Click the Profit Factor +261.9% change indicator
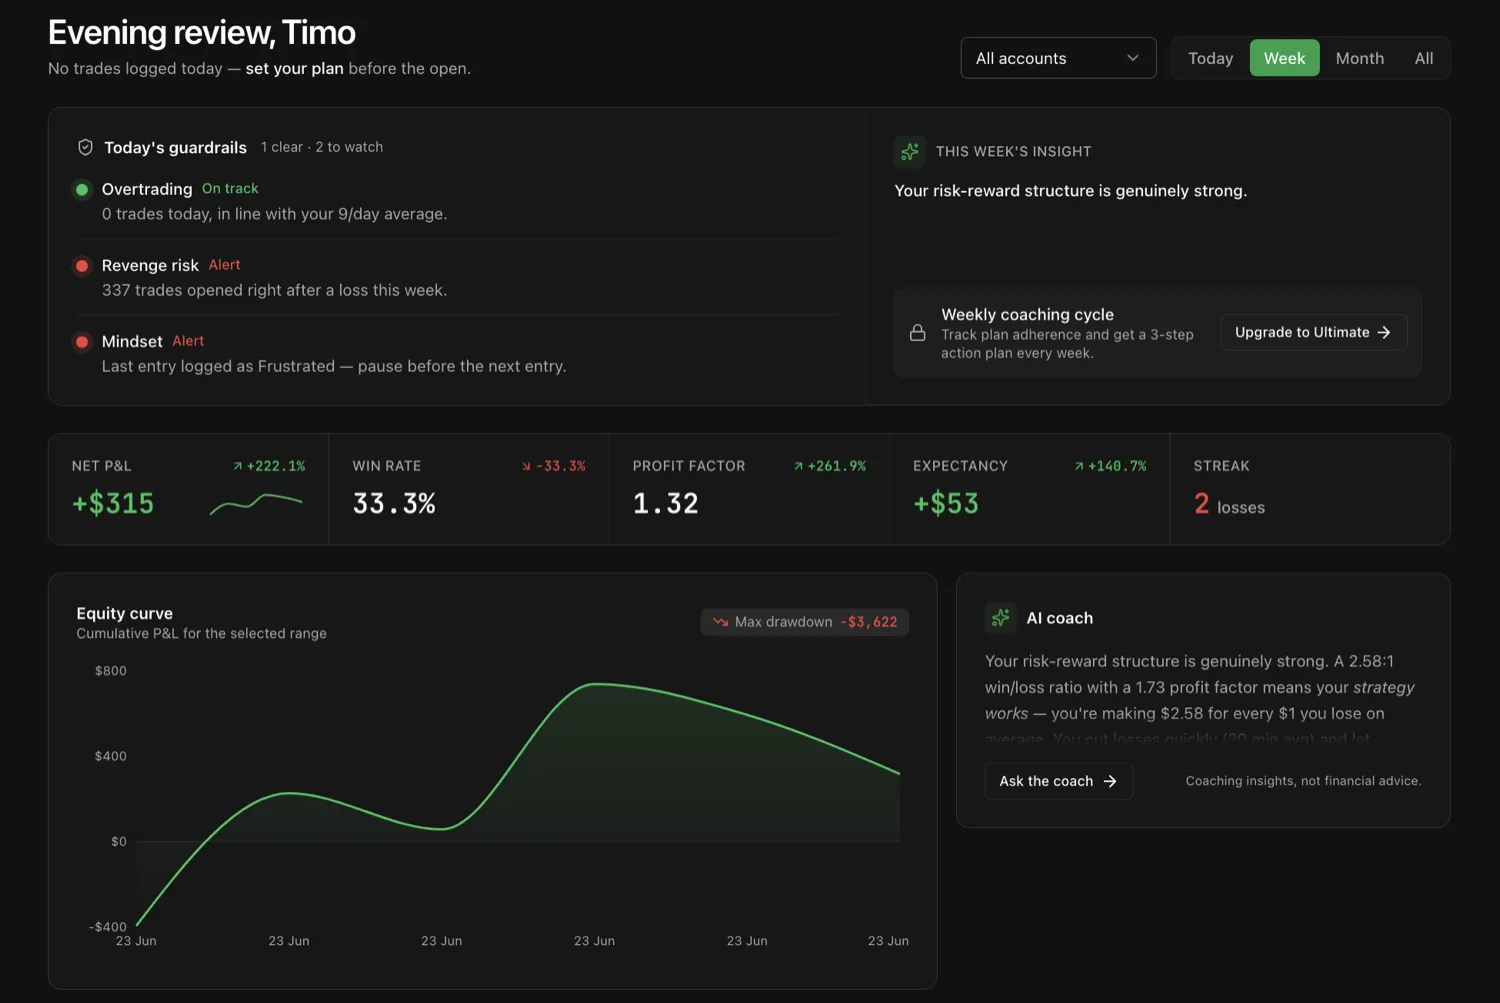This screenshot has height=1003, width=1500. pos(830,466)
